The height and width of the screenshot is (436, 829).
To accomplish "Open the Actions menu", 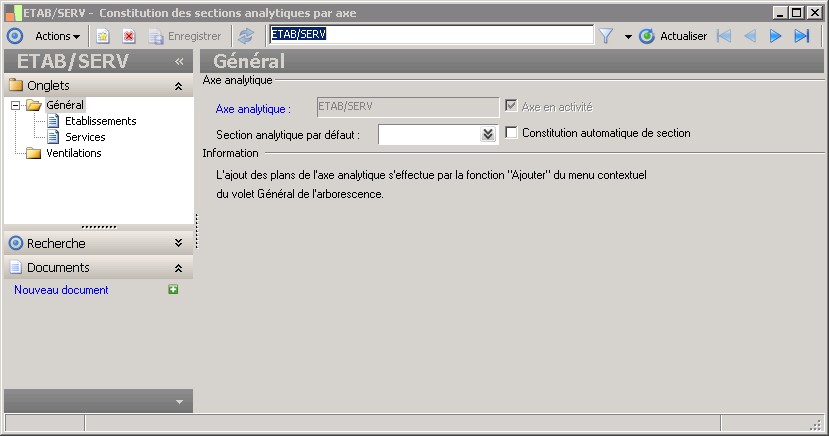I will pos(57,36).
